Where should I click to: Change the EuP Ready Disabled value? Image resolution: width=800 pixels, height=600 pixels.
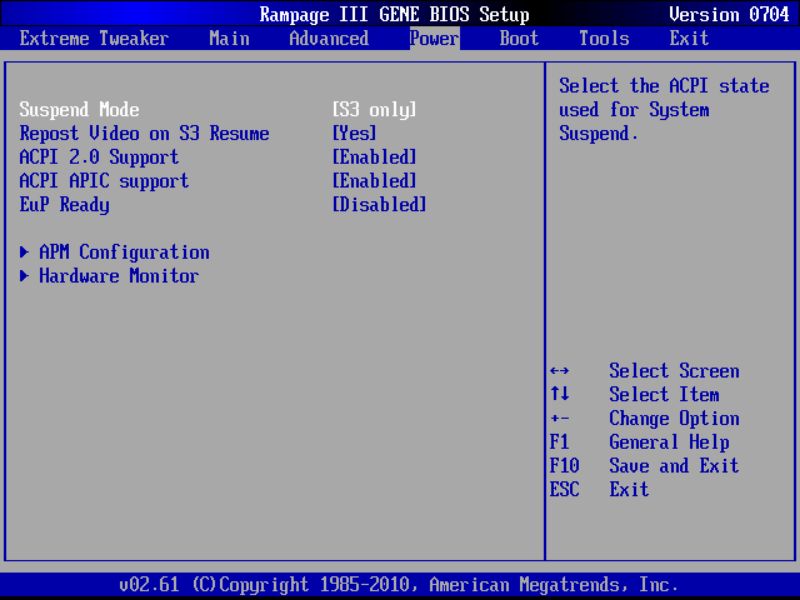(x=379, y=205)
